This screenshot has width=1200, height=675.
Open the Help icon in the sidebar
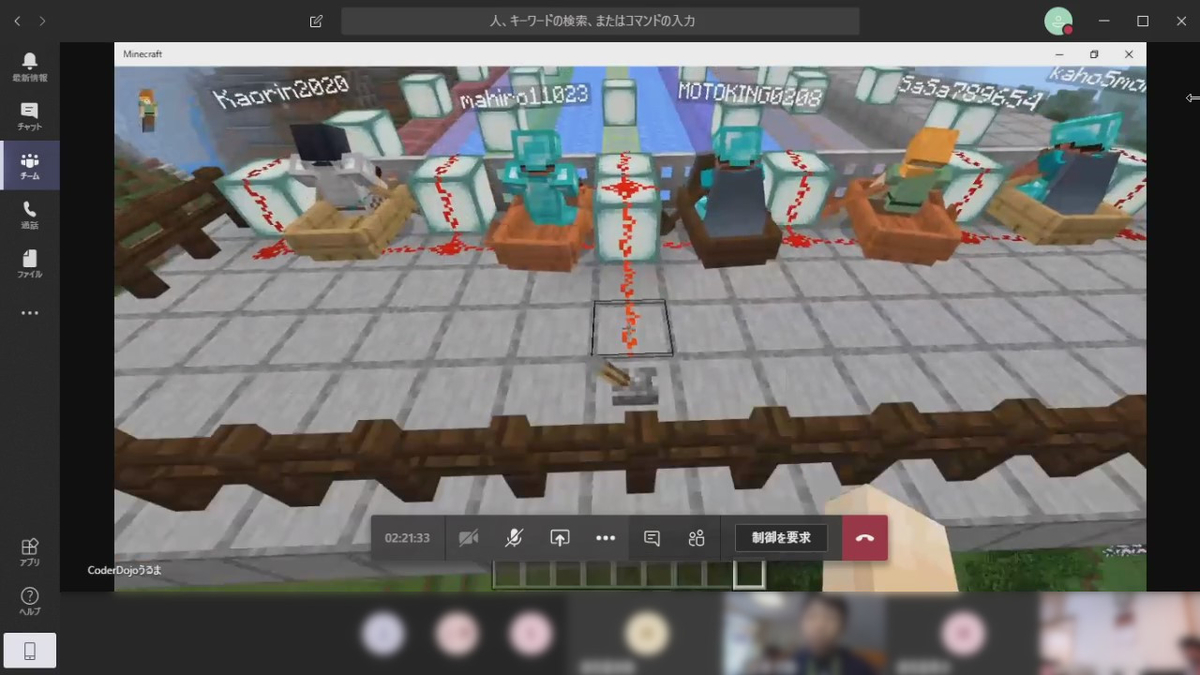[29, 601]
